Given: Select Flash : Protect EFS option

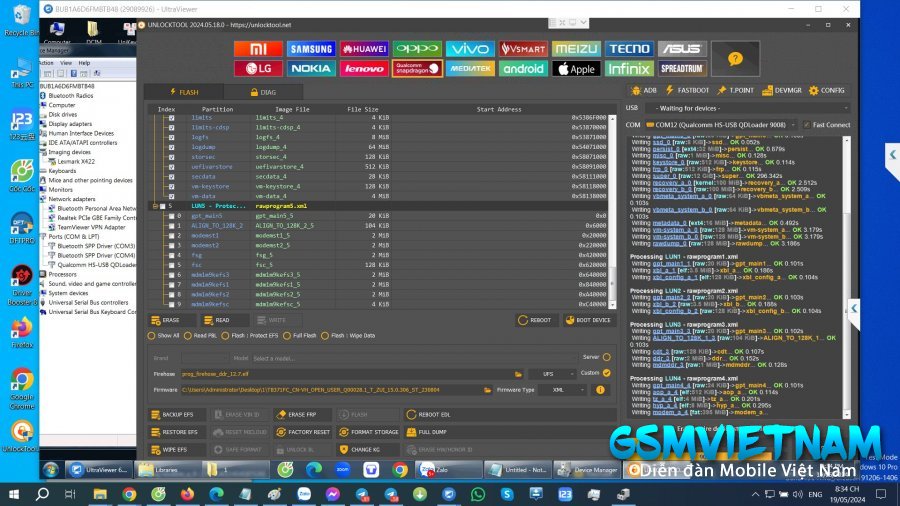Looking at the screenshot, I should coord(225,336).
